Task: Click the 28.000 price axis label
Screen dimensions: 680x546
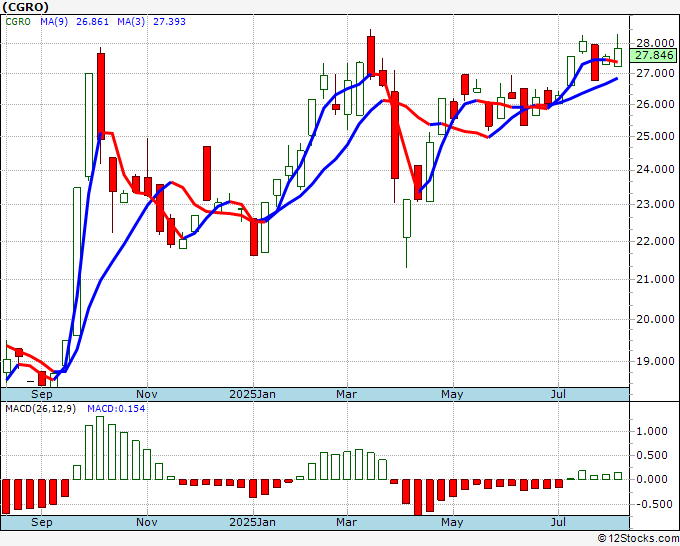Action: click(655, 43)
